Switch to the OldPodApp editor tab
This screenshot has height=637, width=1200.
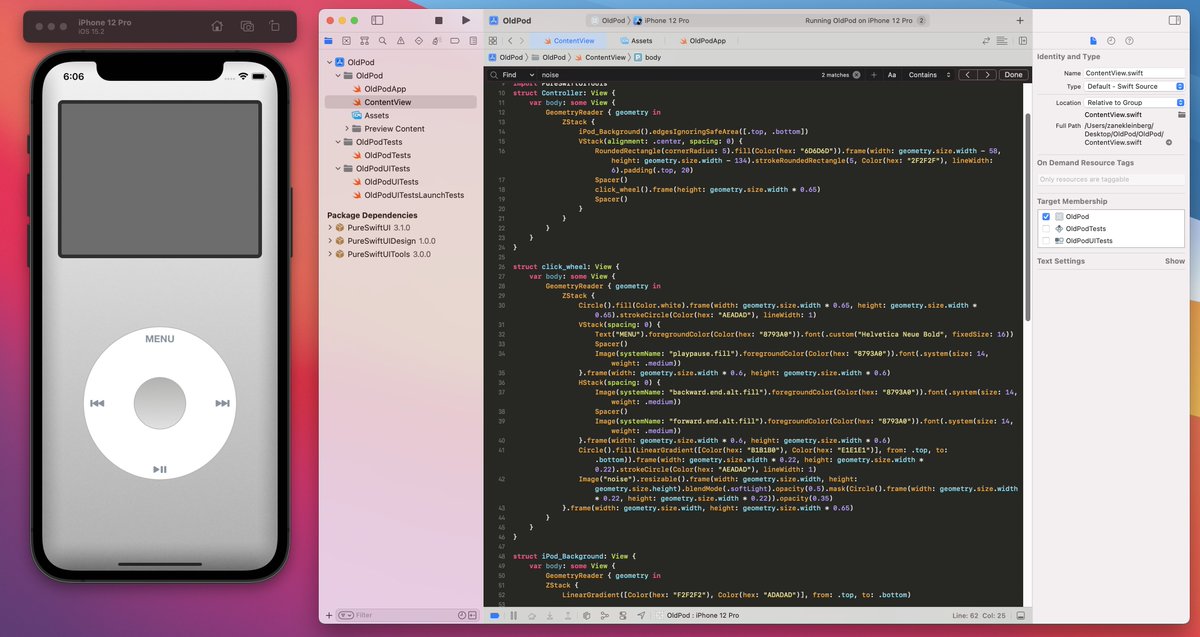[702, 41]
